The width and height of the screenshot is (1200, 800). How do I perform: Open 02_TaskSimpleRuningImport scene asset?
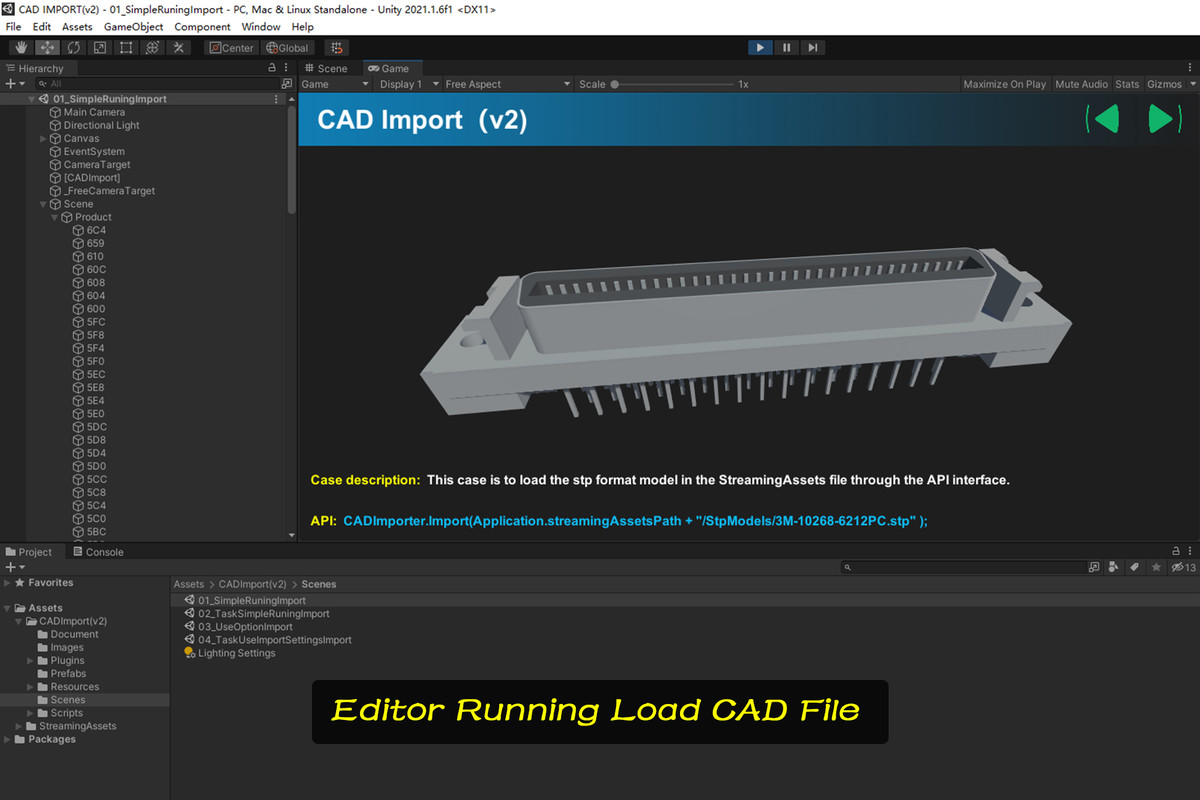point(256,614)
